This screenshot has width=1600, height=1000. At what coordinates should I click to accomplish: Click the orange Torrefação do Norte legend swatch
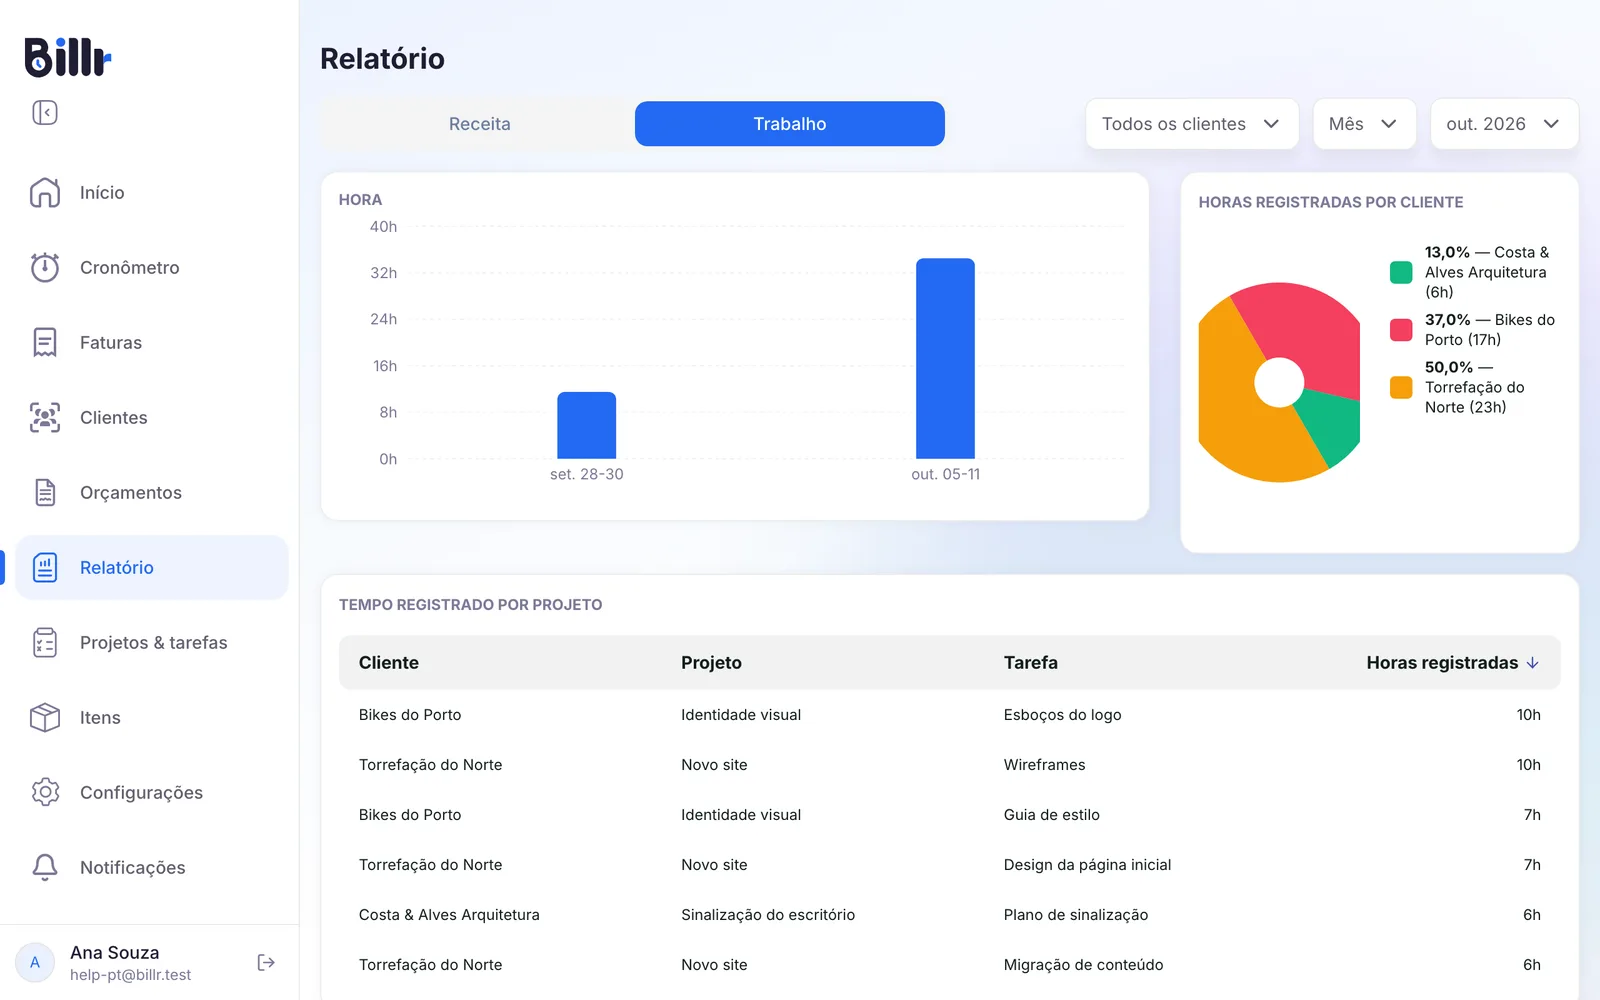[1401, 387]
